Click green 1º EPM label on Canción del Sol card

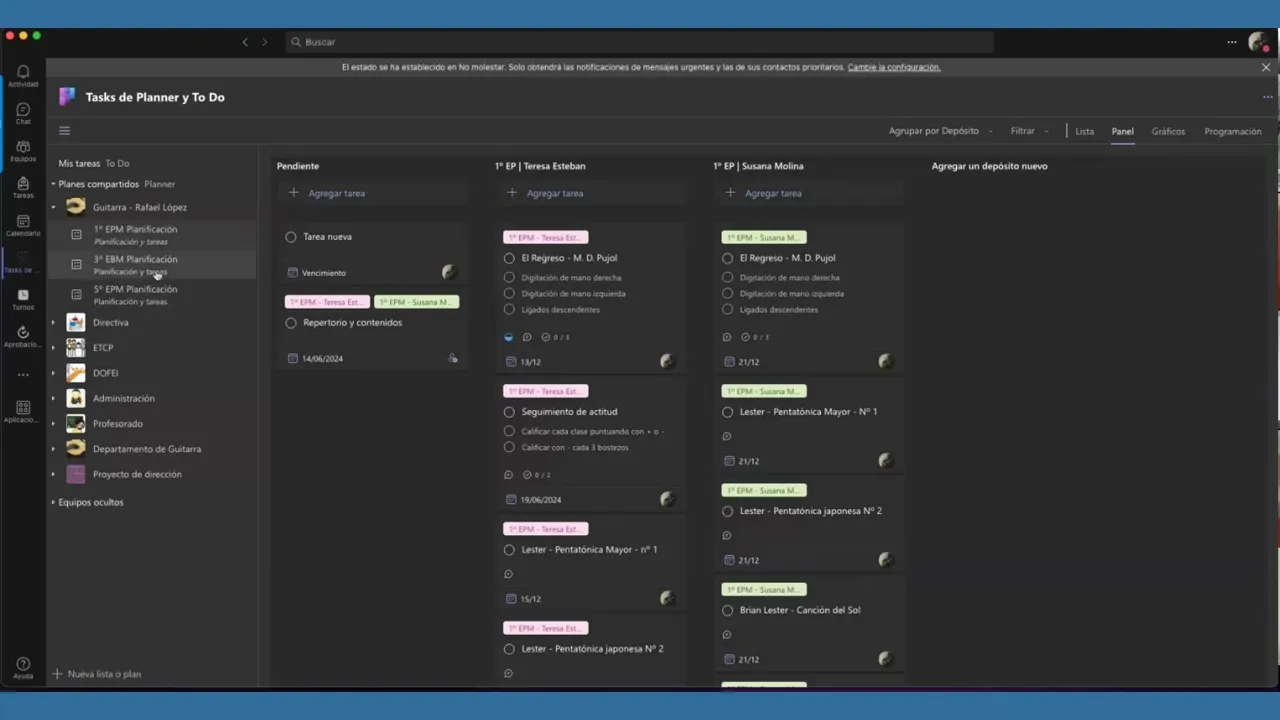[x=763, y=589]
